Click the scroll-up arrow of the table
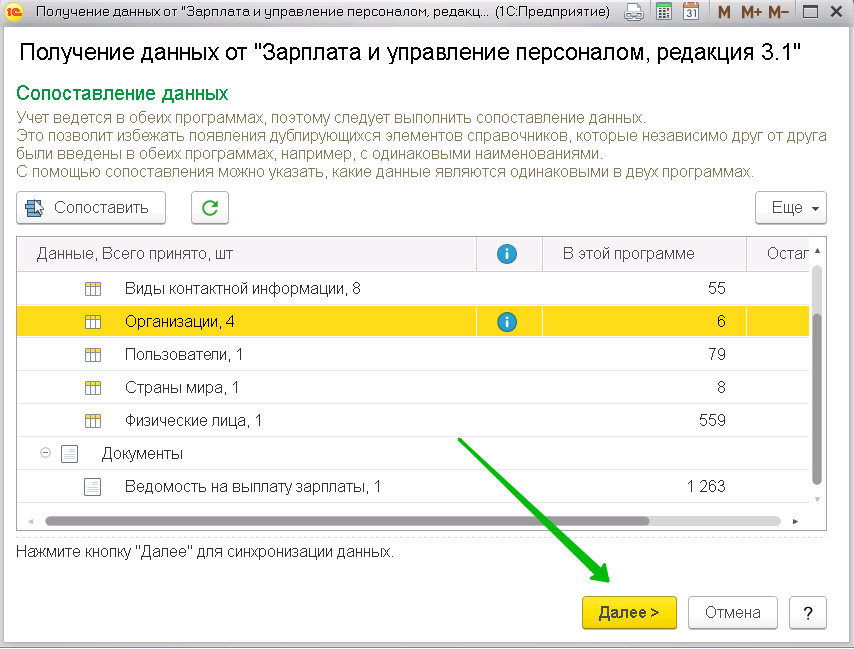This screenshot has width=854, height=649. point(818,251)
